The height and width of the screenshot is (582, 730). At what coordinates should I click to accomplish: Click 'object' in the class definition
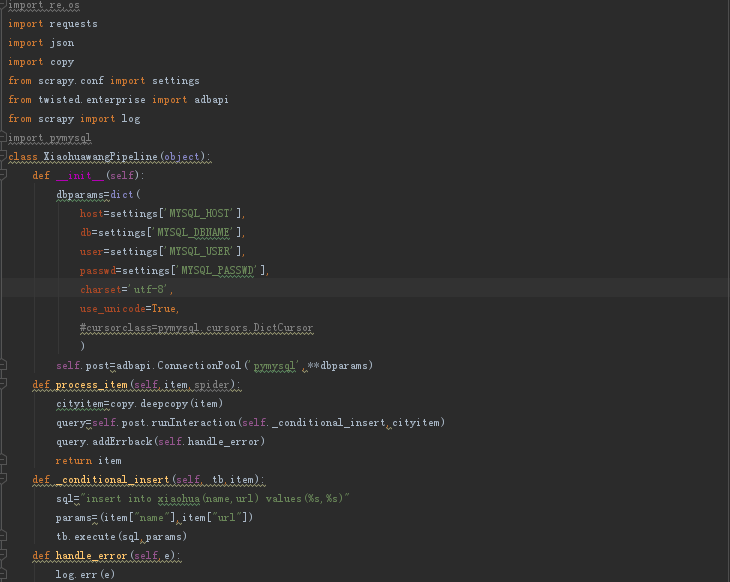182,157
